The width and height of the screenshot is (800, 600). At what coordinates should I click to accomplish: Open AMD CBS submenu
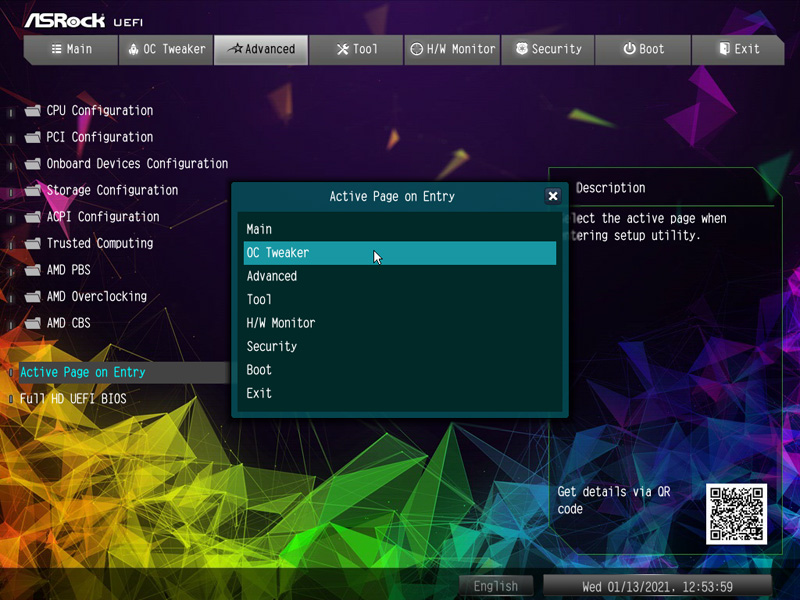click(68, 323)
